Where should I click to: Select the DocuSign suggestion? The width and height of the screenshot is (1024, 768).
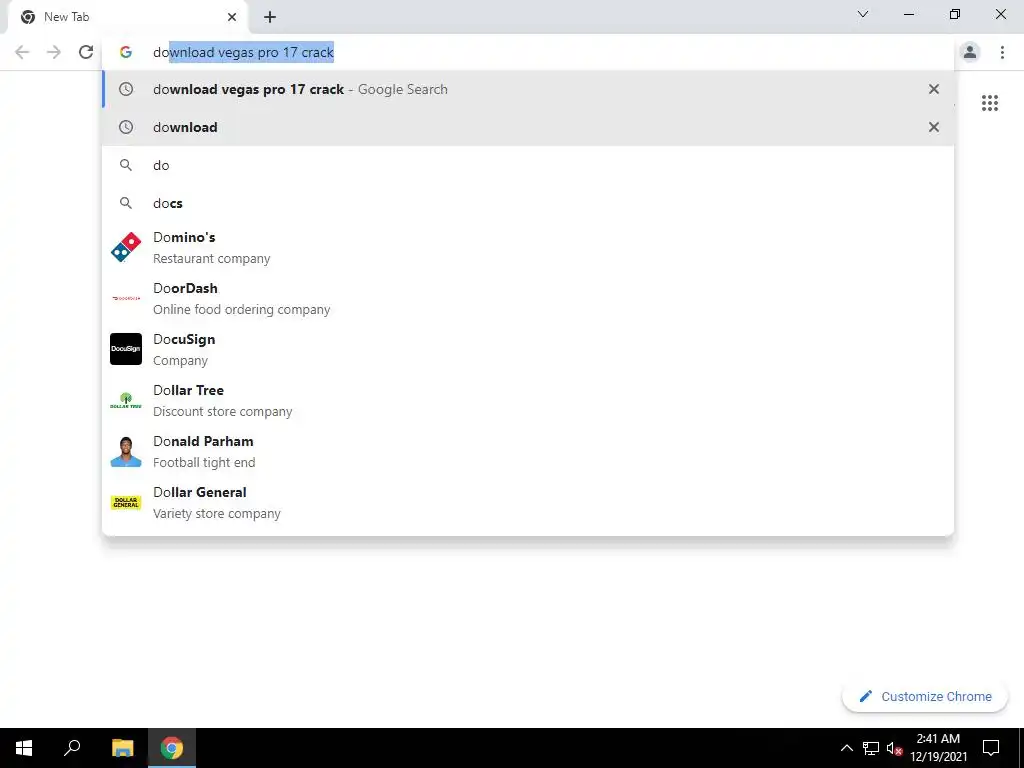click(x=528, y=349)
